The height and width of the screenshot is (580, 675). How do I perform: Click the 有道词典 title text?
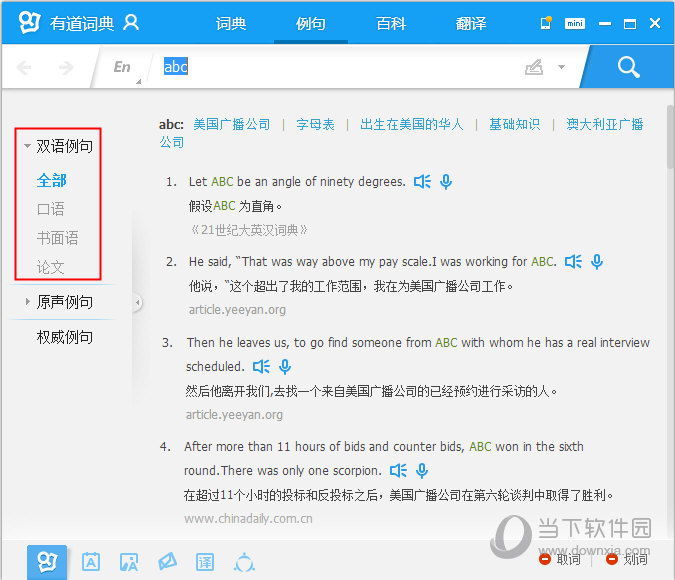click(x=82, y=23)
